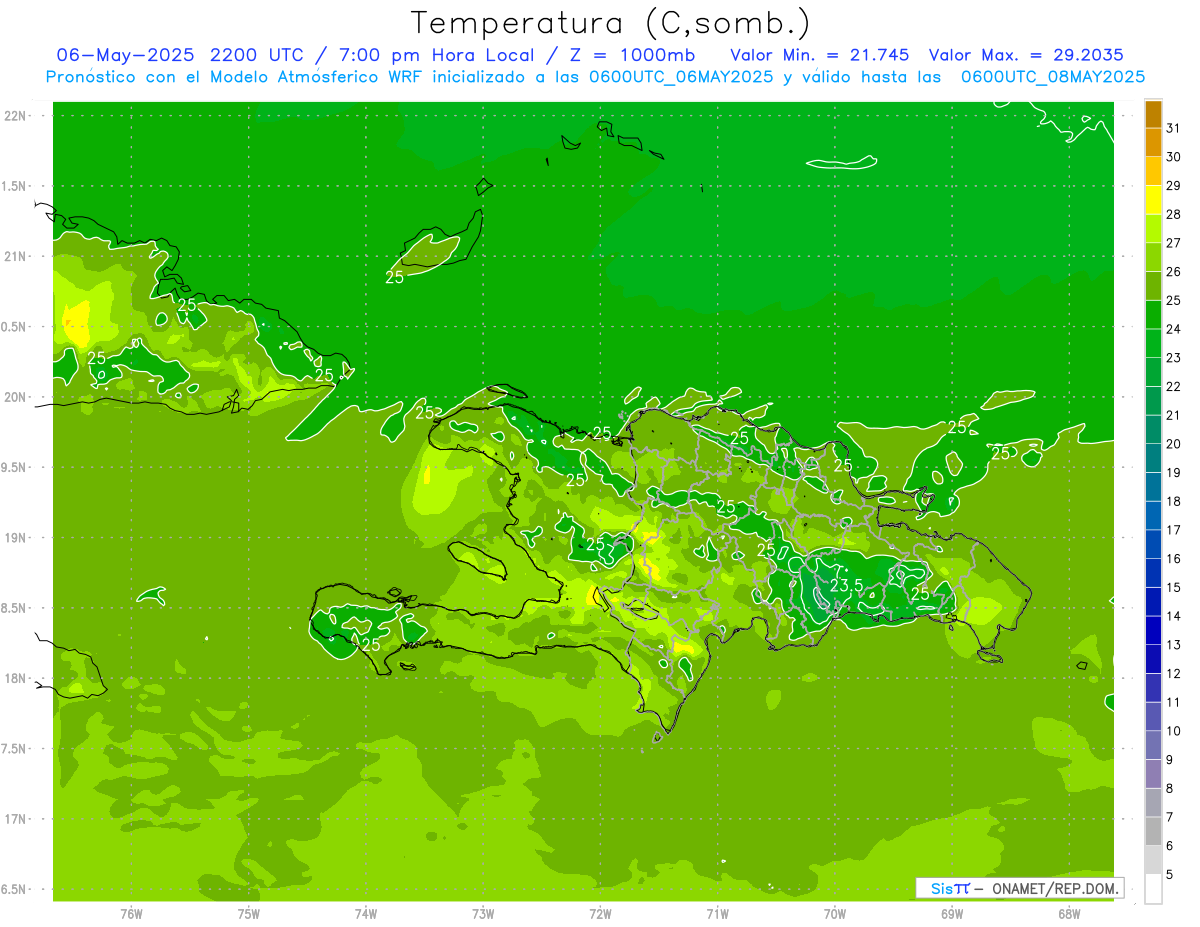
Task: Click the 'Valor Min. = 21.745' text
Action: pyautogui.click(x=820, y=55)
